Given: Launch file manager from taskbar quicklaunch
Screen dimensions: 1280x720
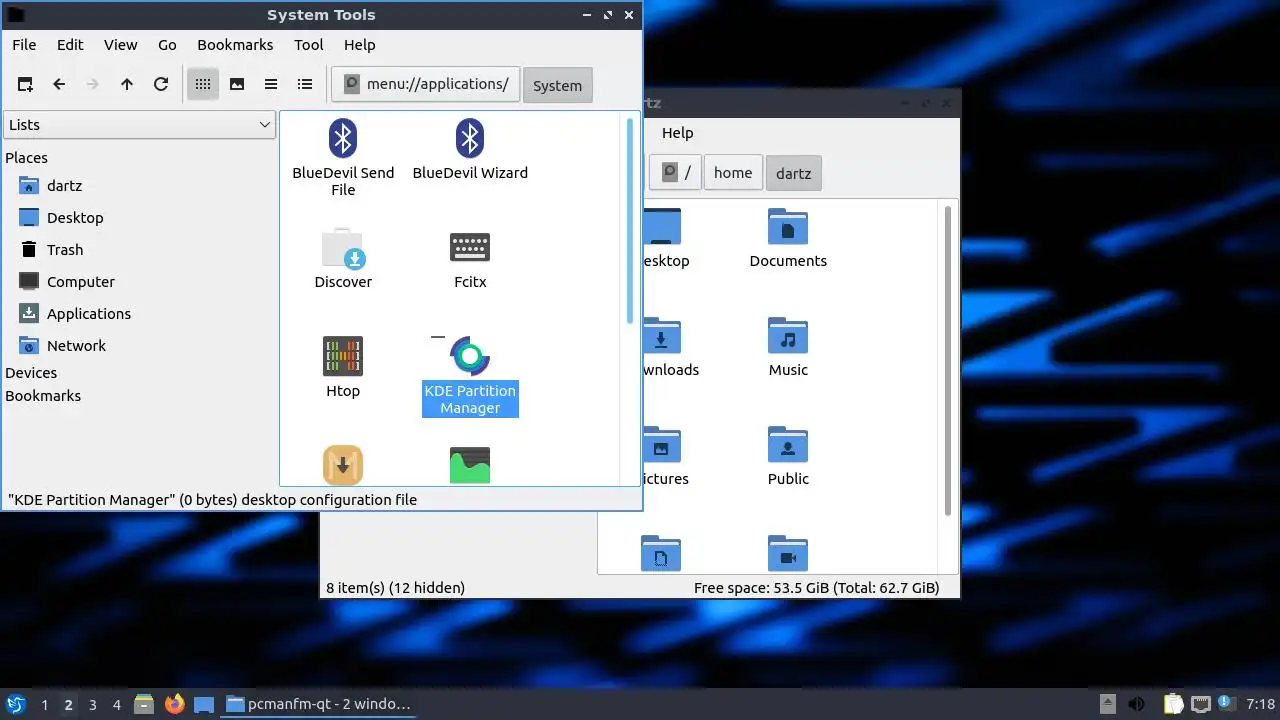Looking at the screenshot, I should [x=144, y=704].
